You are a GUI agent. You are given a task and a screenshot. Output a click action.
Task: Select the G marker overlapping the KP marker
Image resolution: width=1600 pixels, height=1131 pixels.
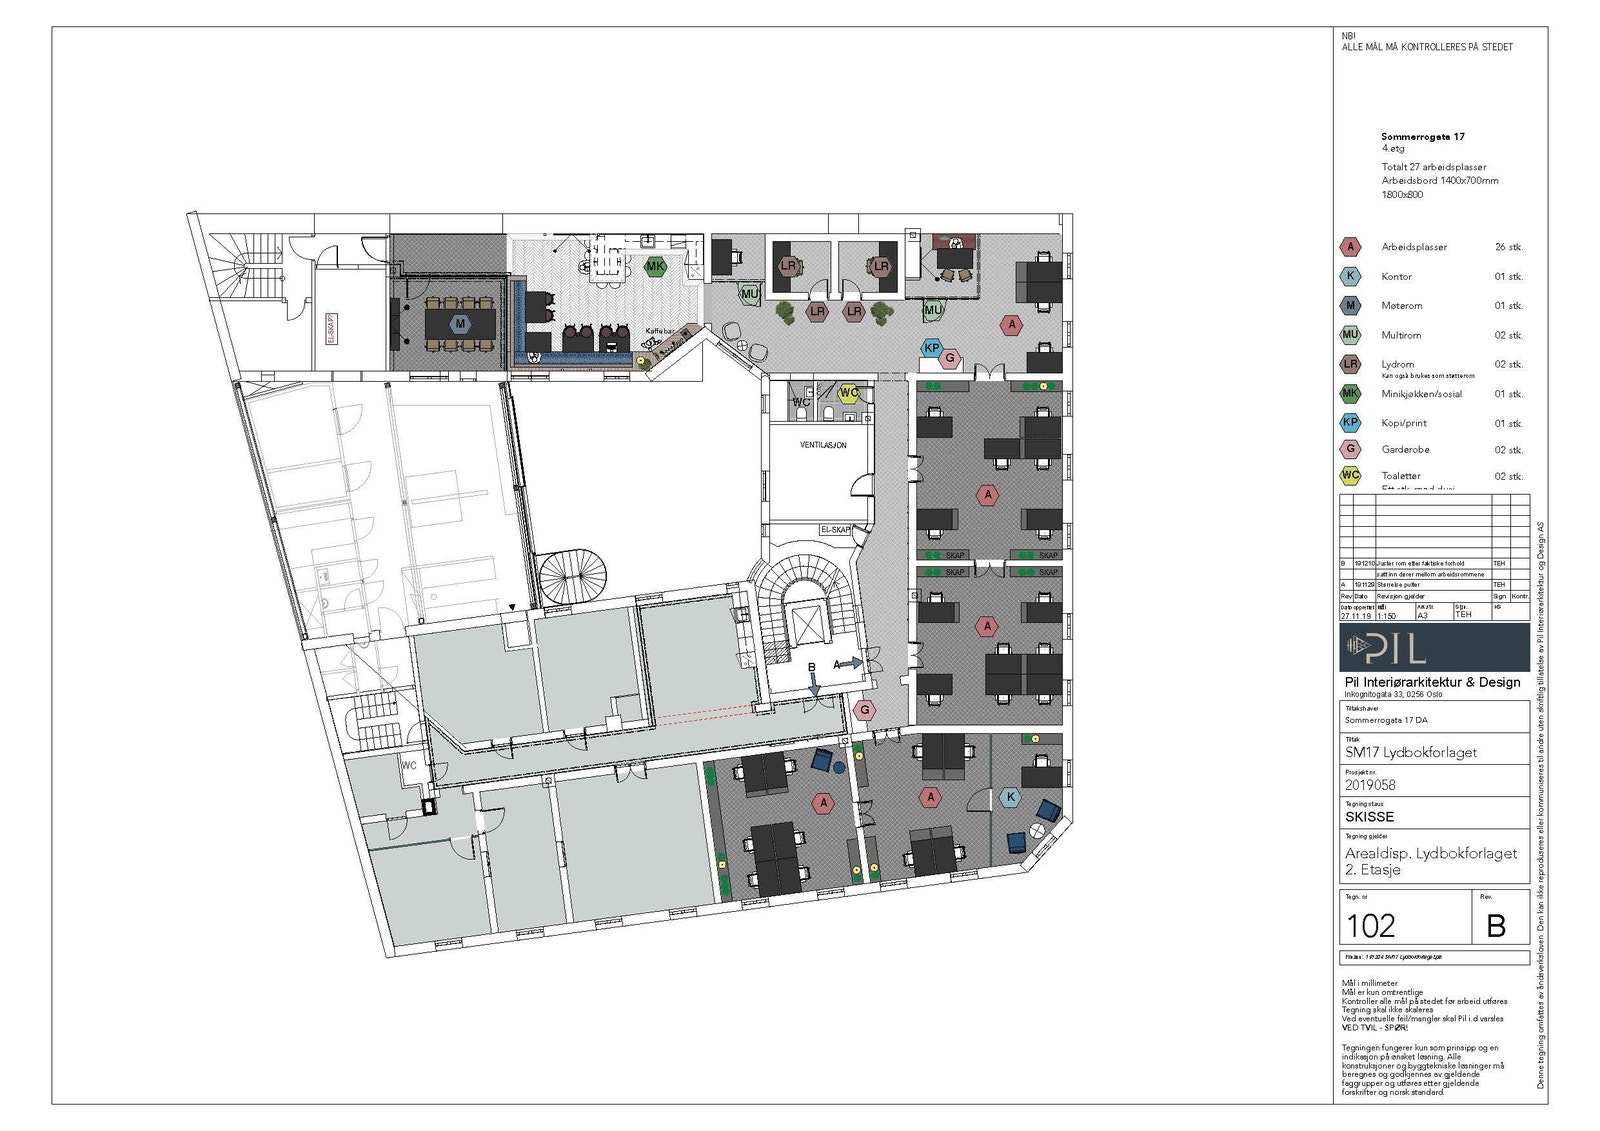click(951, 358)
